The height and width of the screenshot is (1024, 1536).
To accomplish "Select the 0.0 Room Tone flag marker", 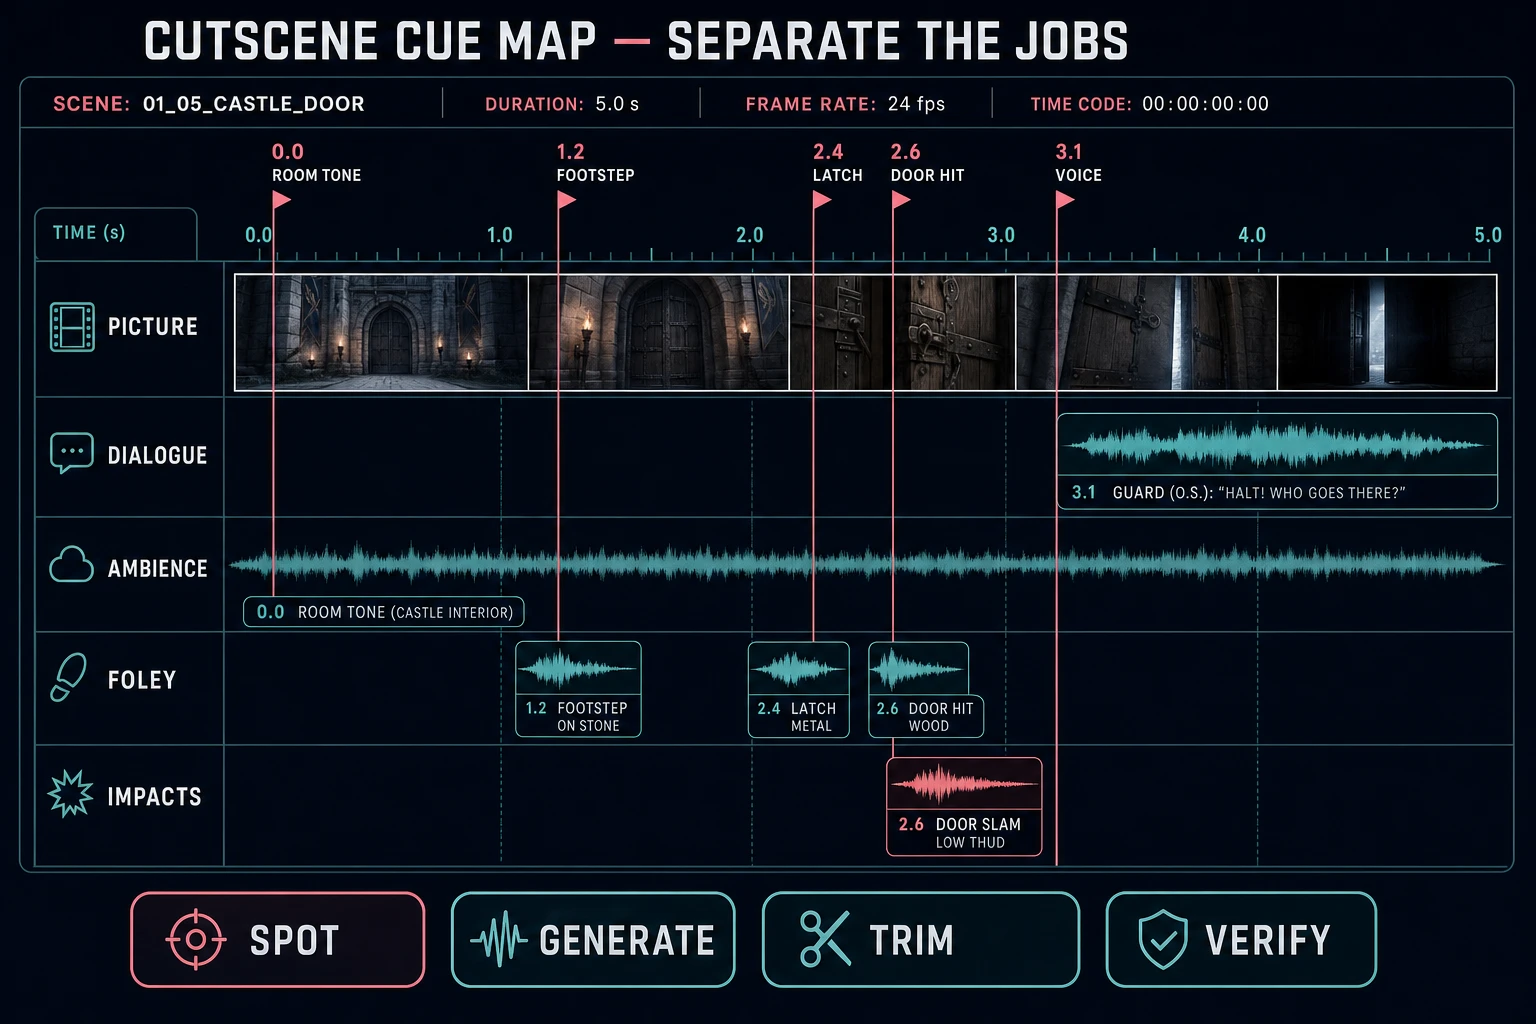I will (x=281, y=199).
